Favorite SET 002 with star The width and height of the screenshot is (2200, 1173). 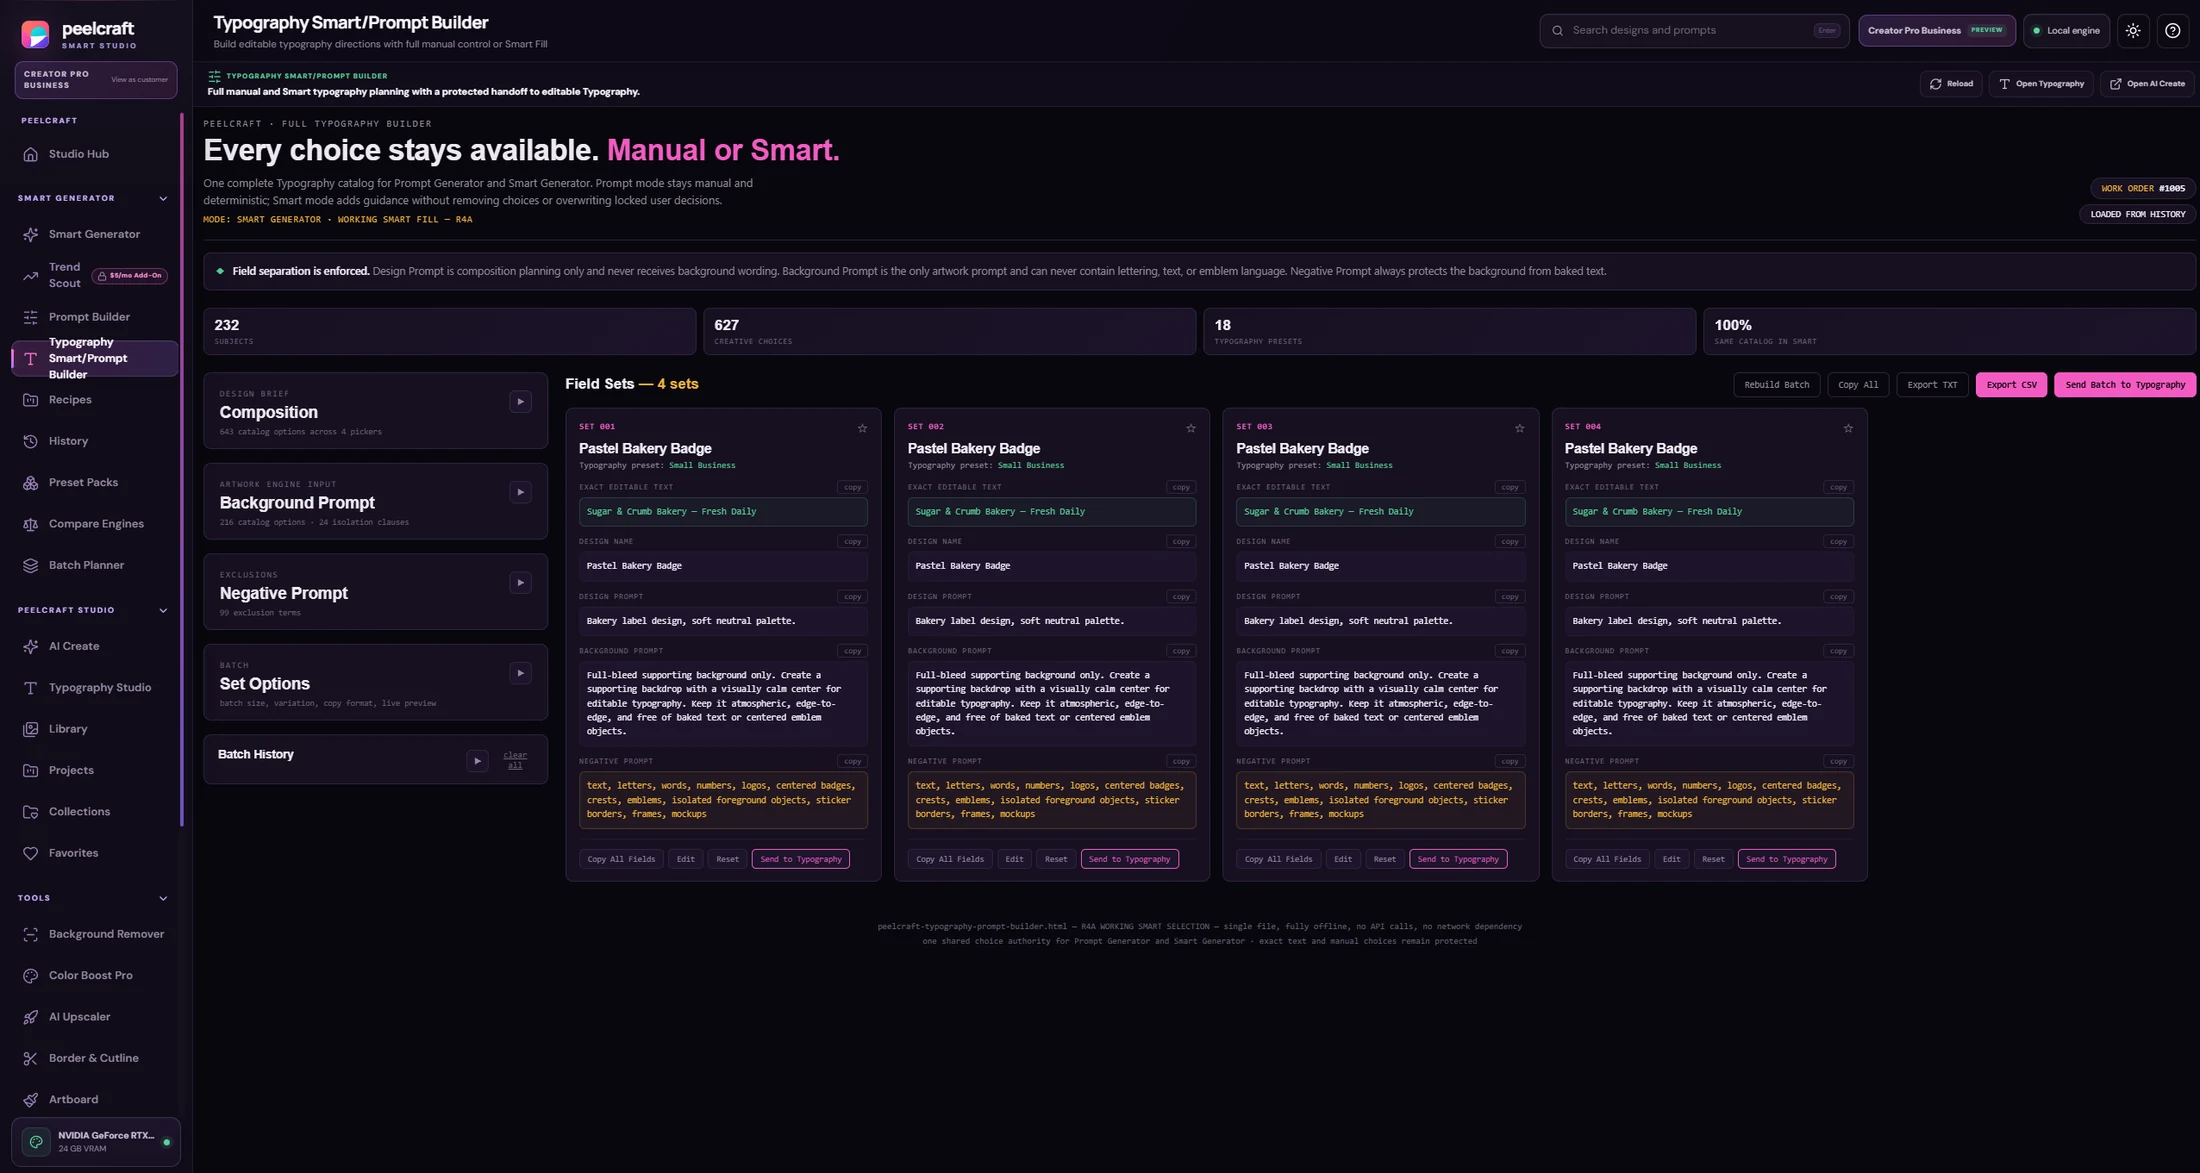(1191, 428)
